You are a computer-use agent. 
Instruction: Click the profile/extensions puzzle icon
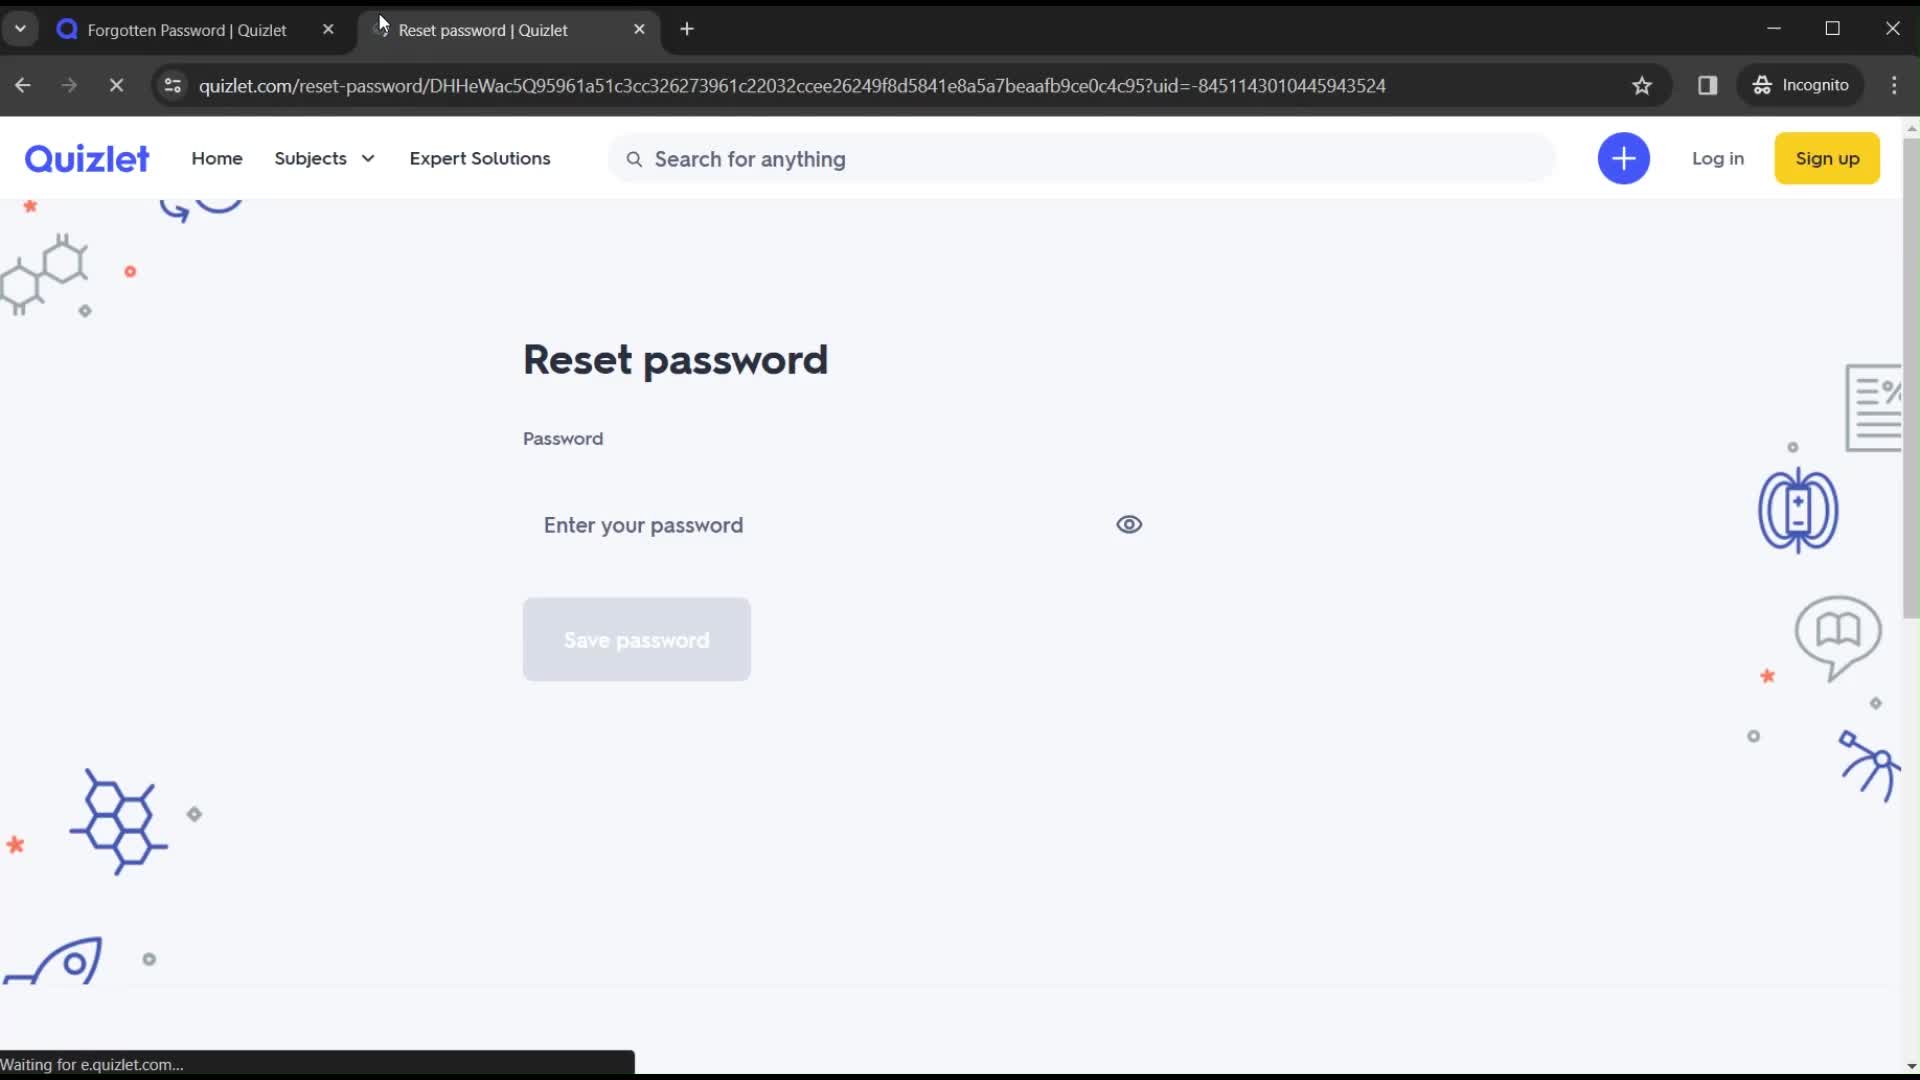1709,84
